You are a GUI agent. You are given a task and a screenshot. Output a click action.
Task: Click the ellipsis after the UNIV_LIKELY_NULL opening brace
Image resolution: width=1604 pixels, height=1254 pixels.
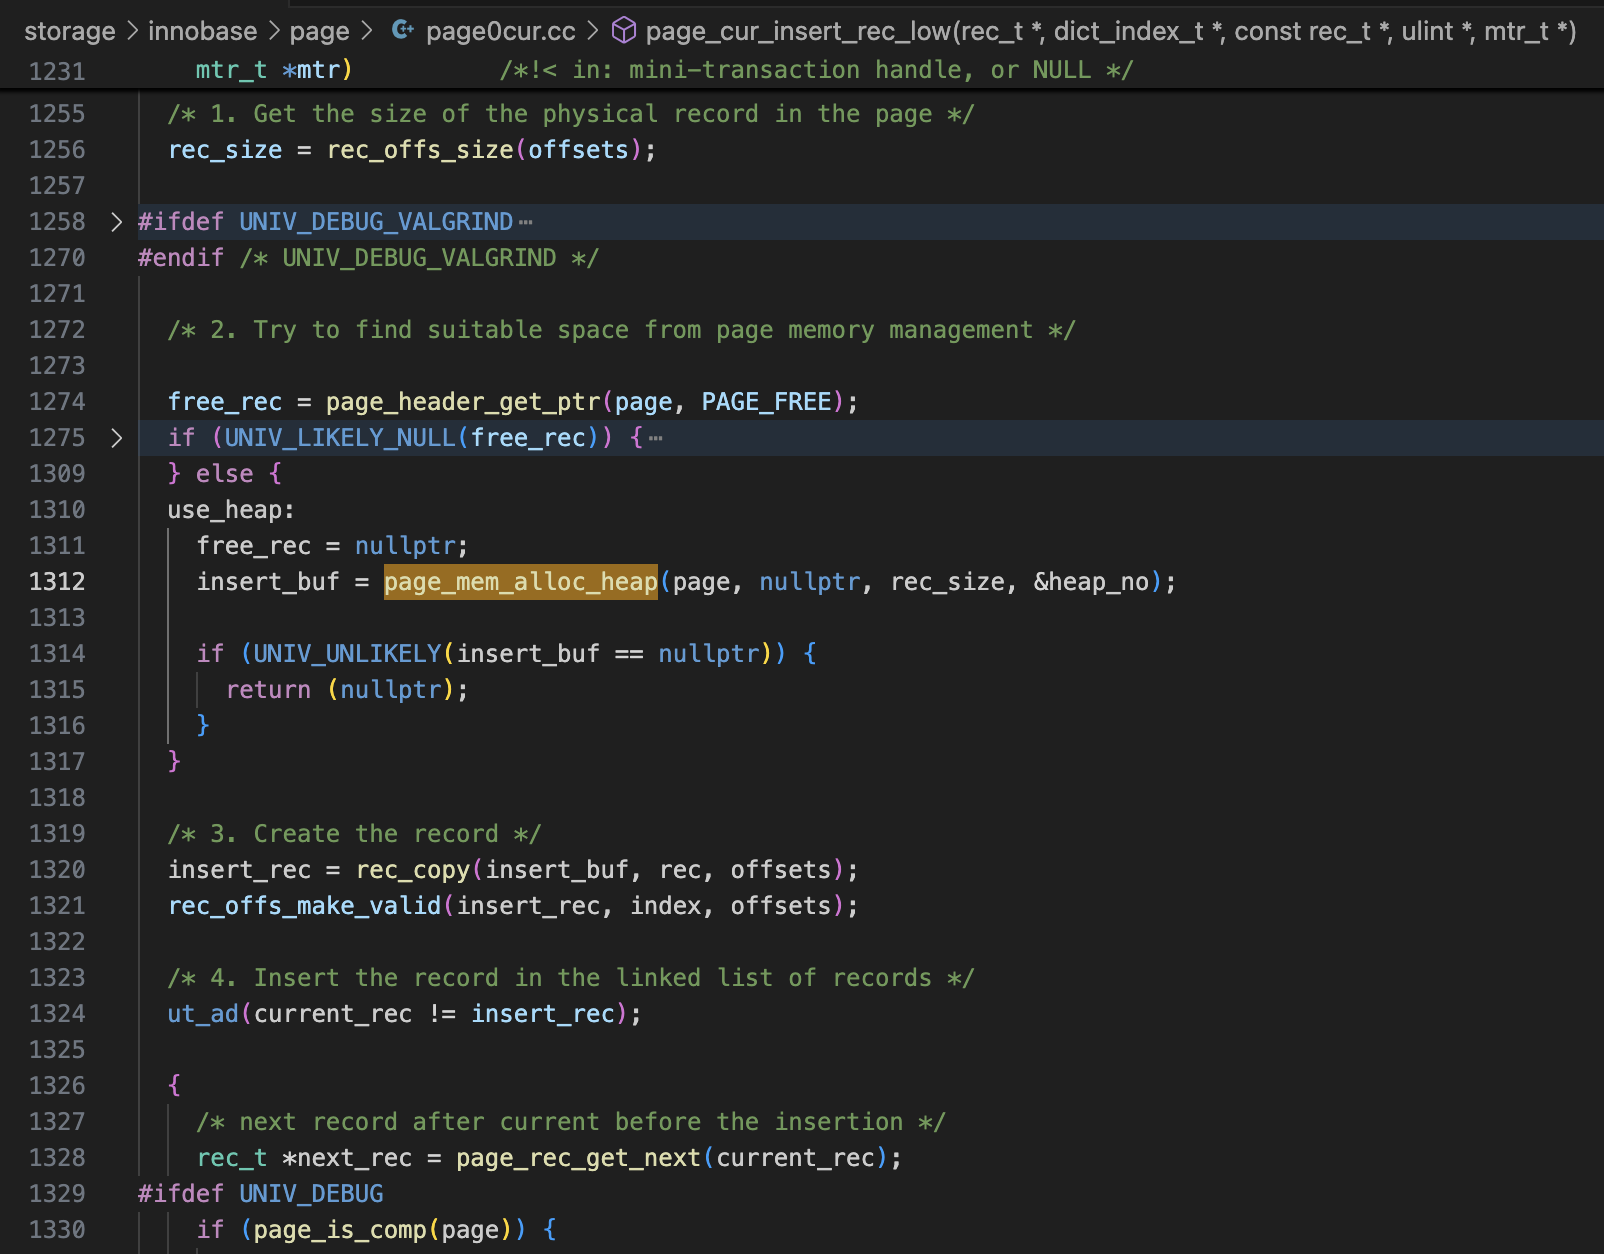[655, 438]
